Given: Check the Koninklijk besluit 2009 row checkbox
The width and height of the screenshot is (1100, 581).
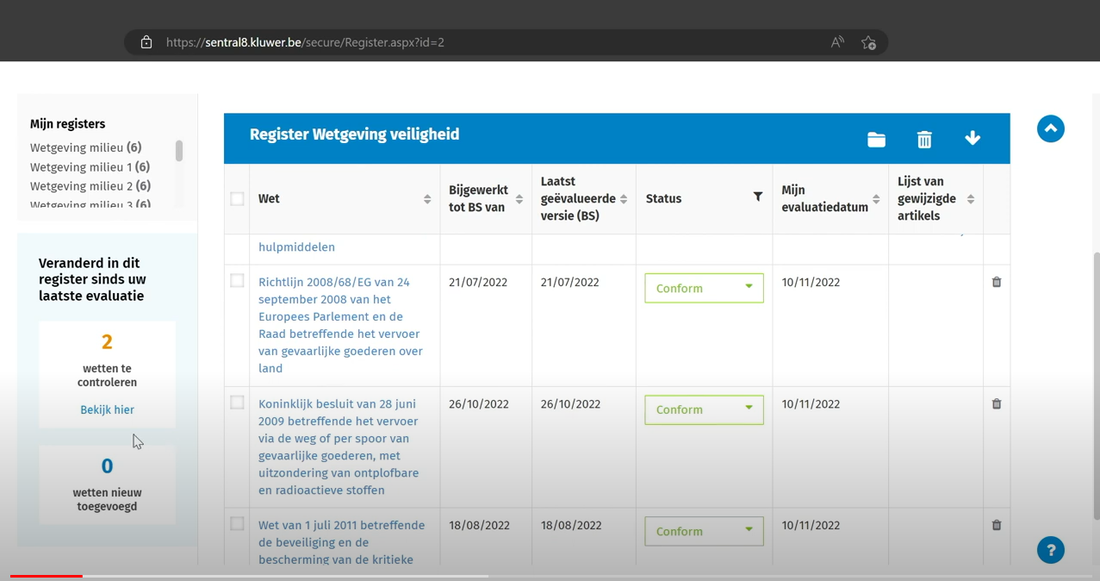Looking at the screenshot, I should (237, 403).
